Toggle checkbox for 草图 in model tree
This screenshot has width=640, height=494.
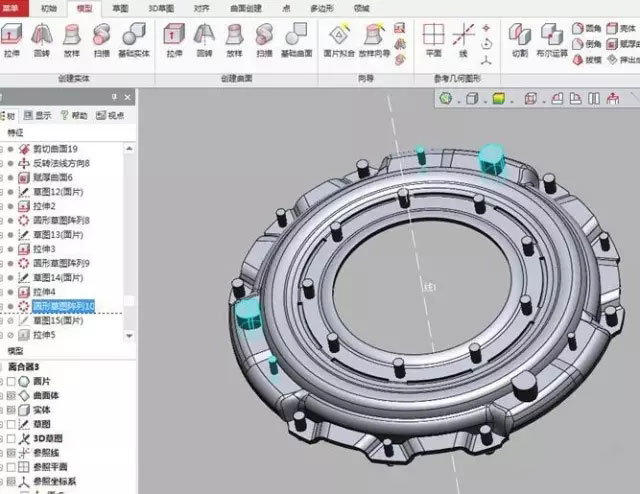click(x=10, y=423)
